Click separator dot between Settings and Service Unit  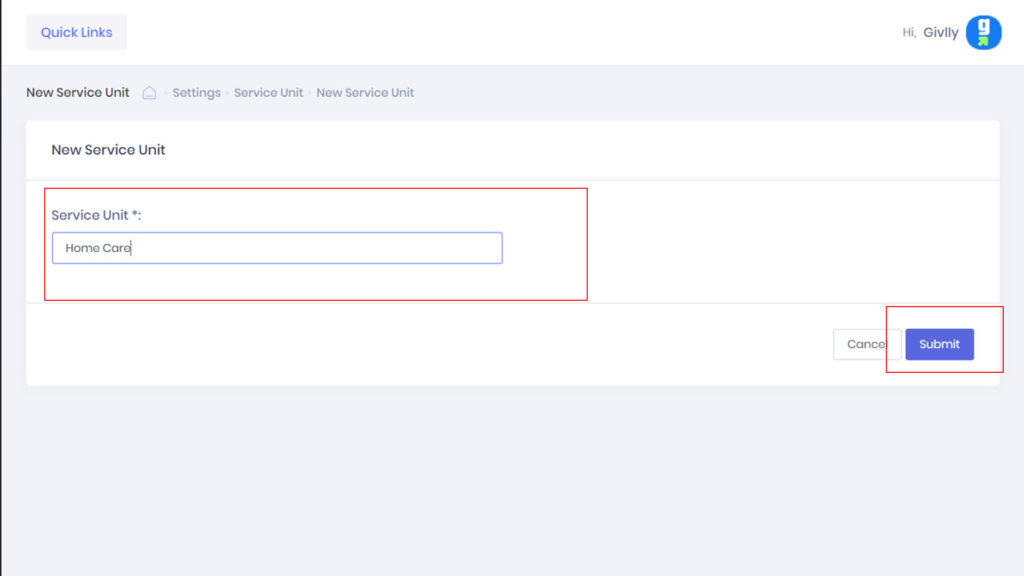pos(228,93)
